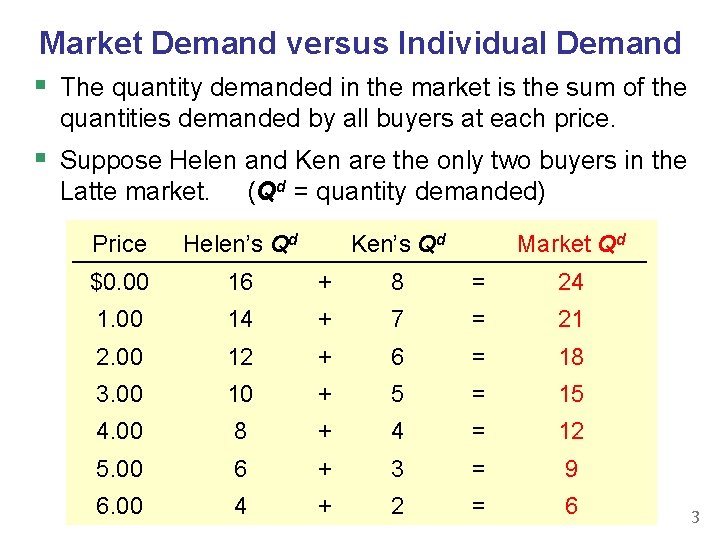Click Ken's quantity of 5
Viewport: 720px width, 540px height.
coord(397,394)
